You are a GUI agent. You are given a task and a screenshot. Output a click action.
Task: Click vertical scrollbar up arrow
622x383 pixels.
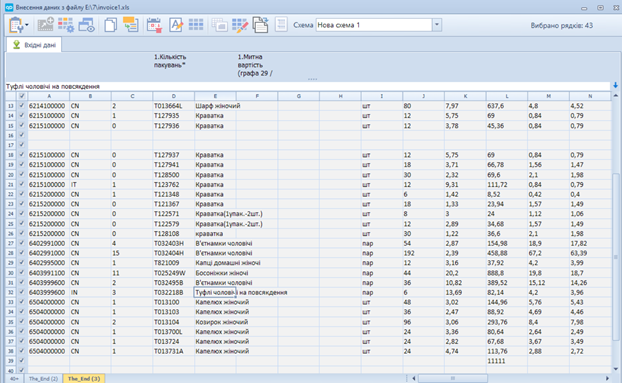615,96
